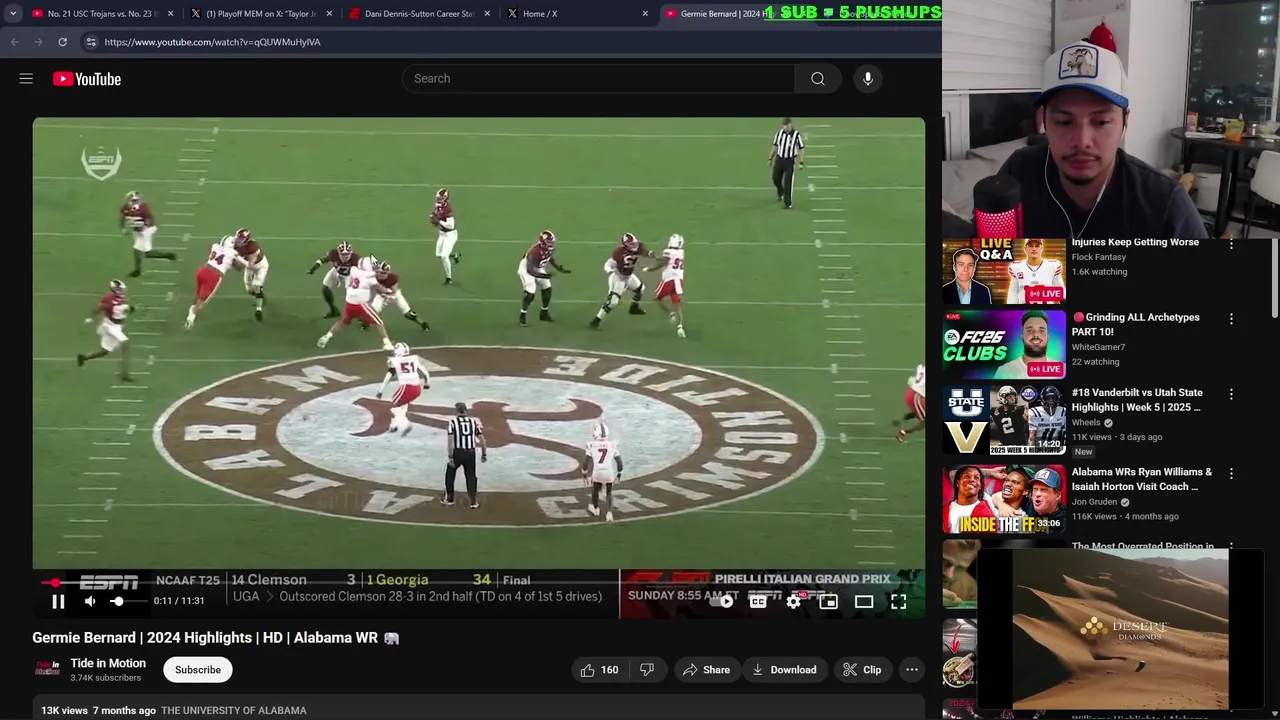Enter fullscreen on the video player

[898, 601]
